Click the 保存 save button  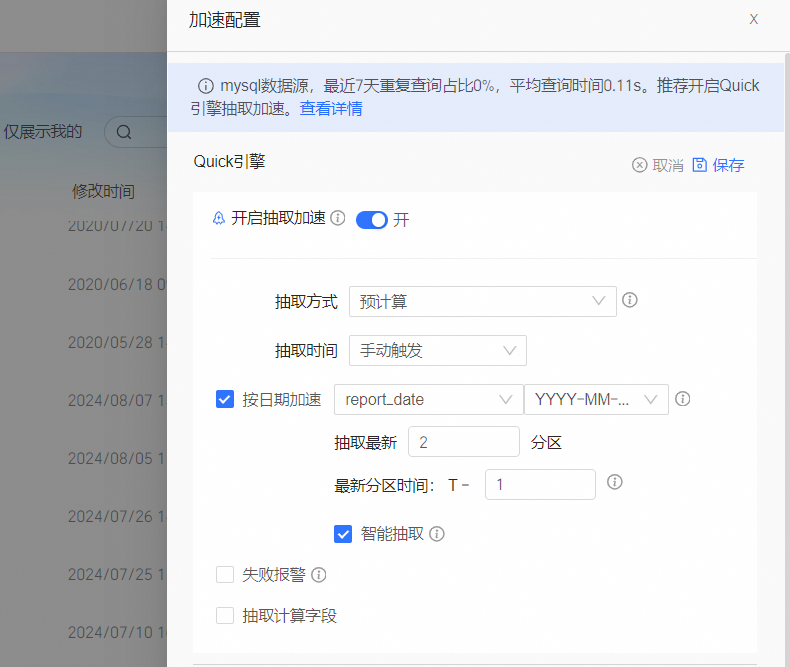click(x=719, y=165)
